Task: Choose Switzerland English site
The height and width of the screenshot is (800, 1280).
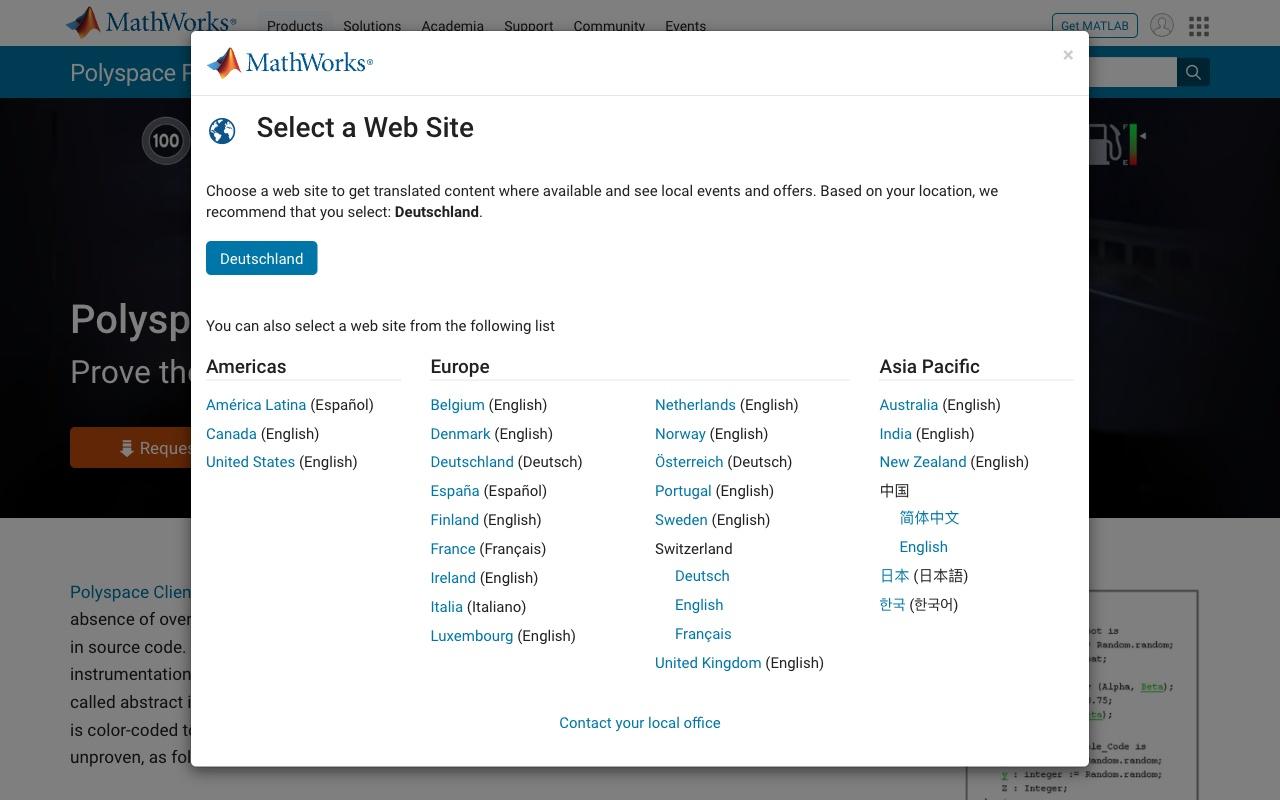Action: point(699,605)
